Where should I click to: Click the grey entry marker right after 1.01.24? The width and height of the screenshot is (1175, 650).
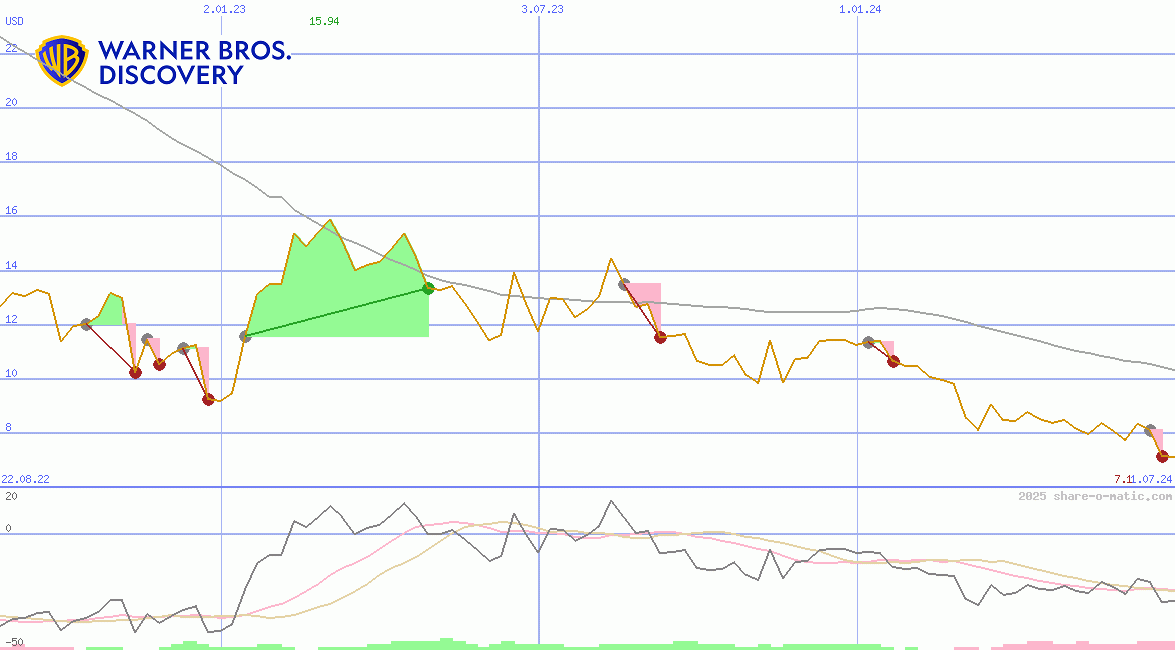869,342
